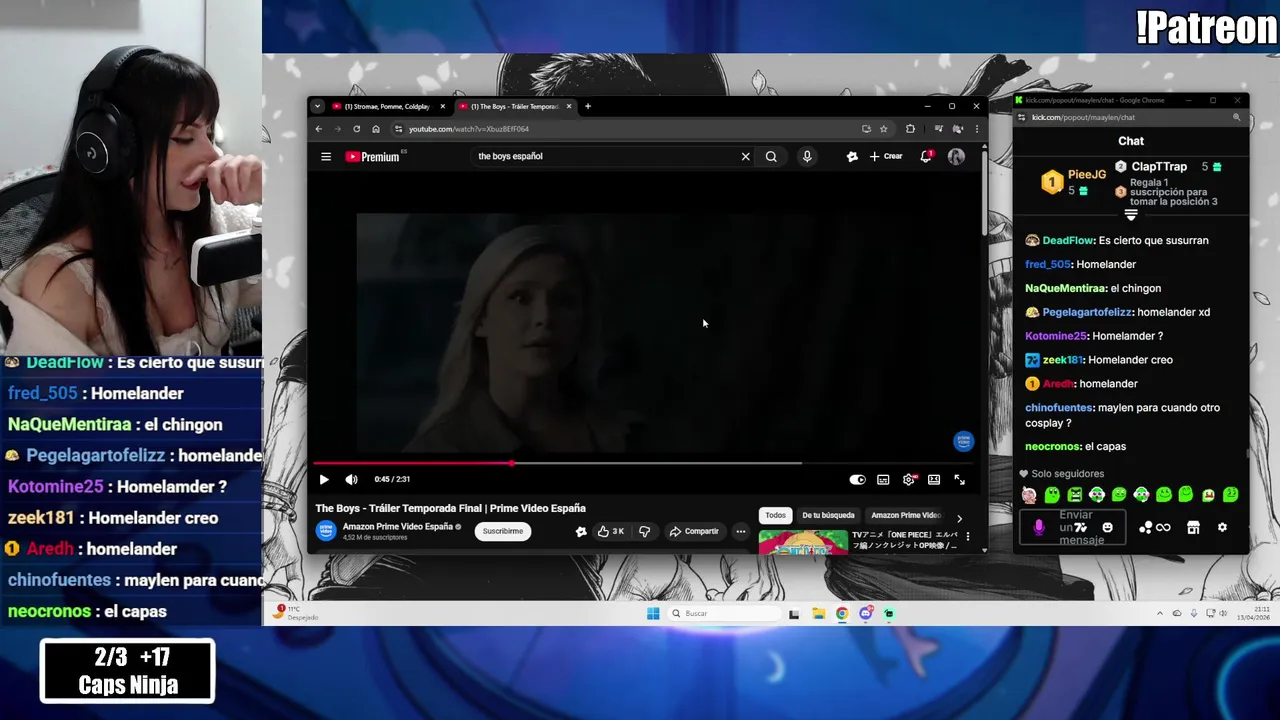Open Kick chat settings gear
Image resolution: width=1280 pixels, height=720 pixels.
tap(1222, 527)
